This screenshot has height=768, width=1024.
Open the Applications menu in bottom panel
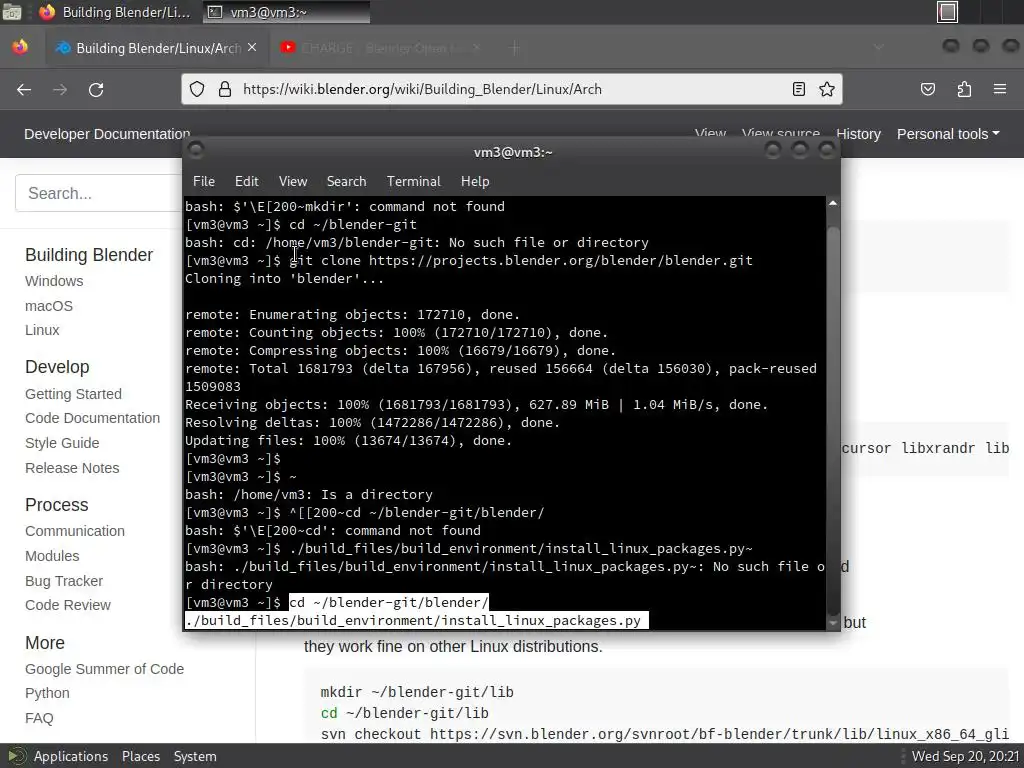[x=71, y=756]
